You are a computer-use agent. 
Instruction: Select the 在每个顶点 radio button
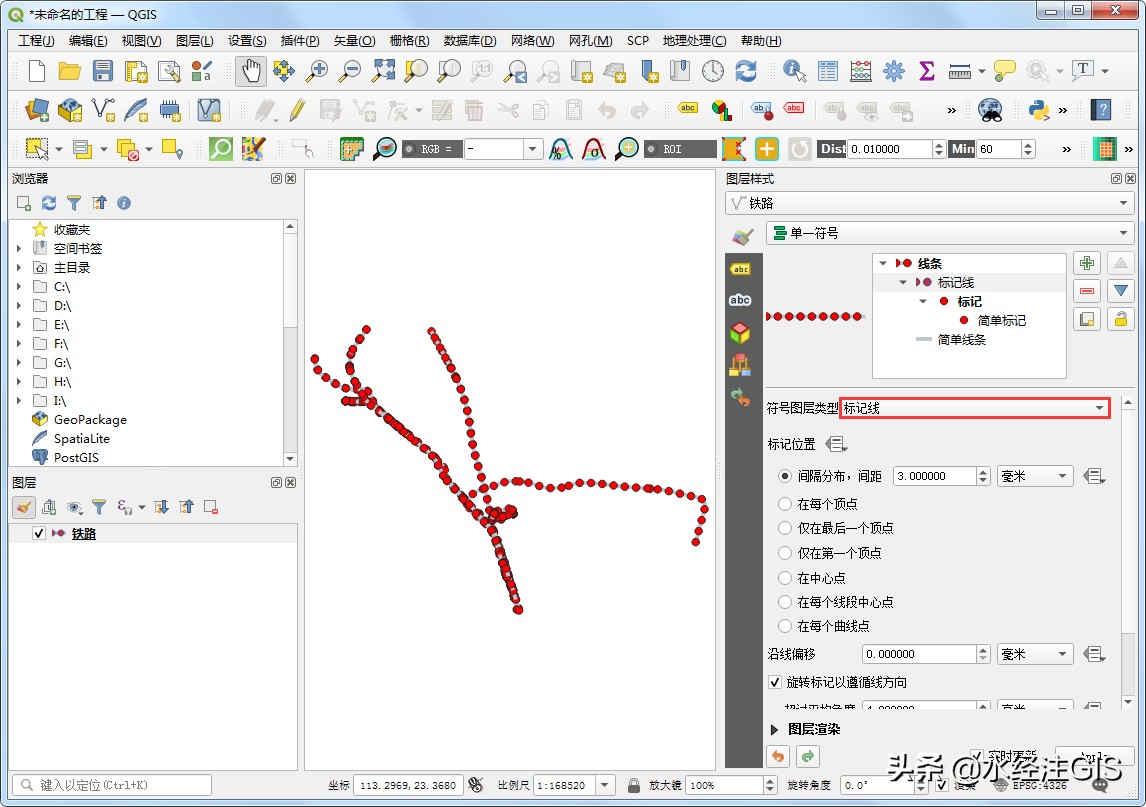pos(785,504)
